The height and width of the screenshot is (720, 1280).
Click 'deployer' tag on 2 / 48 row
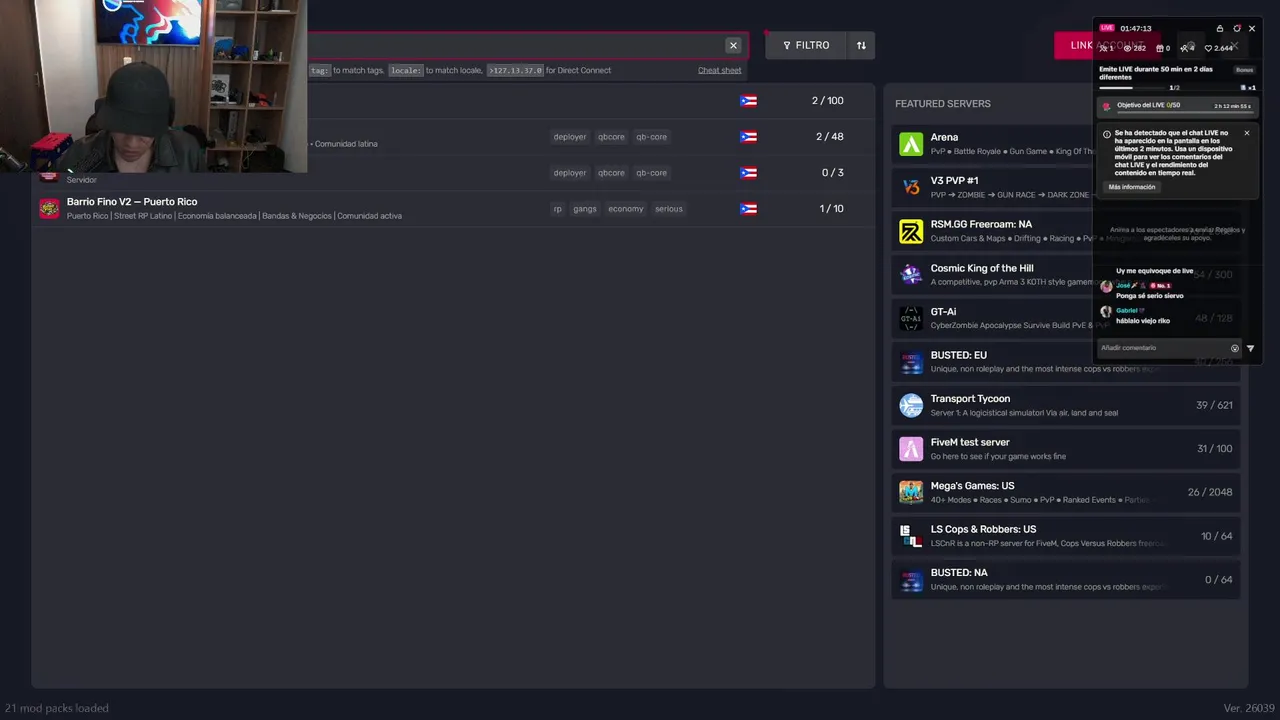pos(570,137)
